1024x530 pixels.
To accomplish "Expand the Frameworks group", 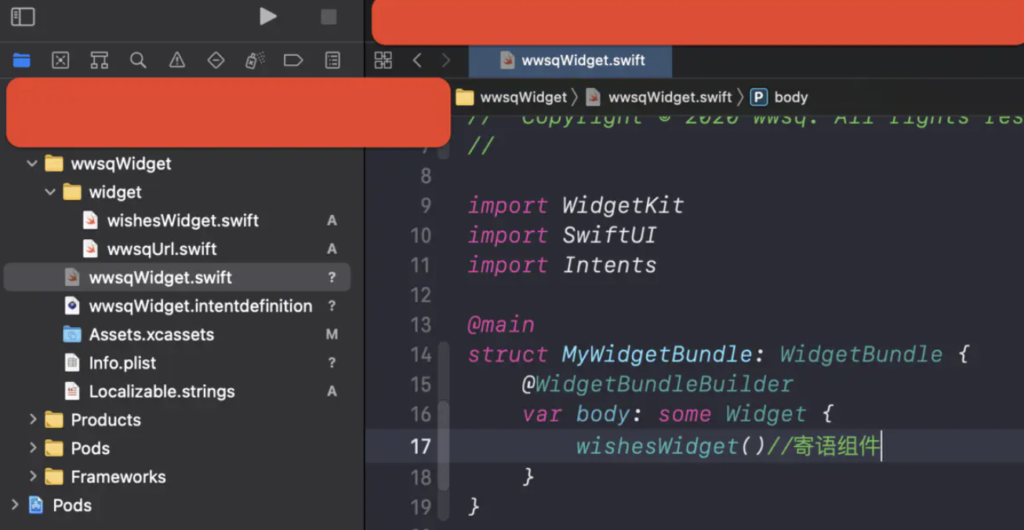I will (33, 476).
